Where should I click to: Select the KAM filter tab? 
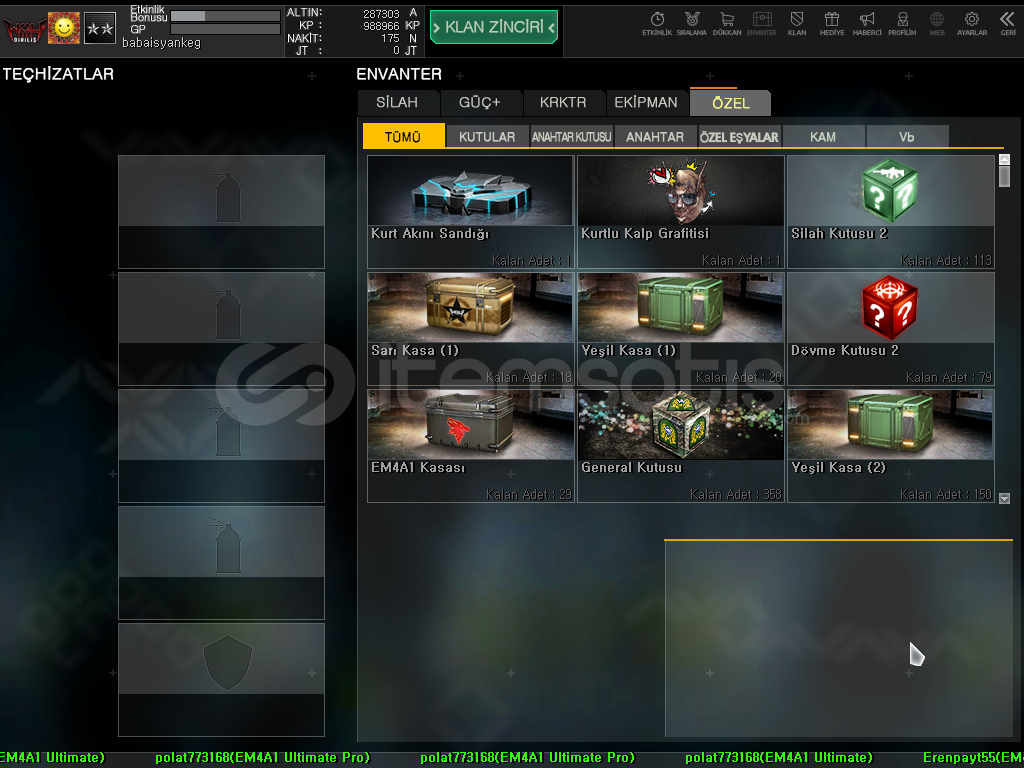(x=823, y=136)
